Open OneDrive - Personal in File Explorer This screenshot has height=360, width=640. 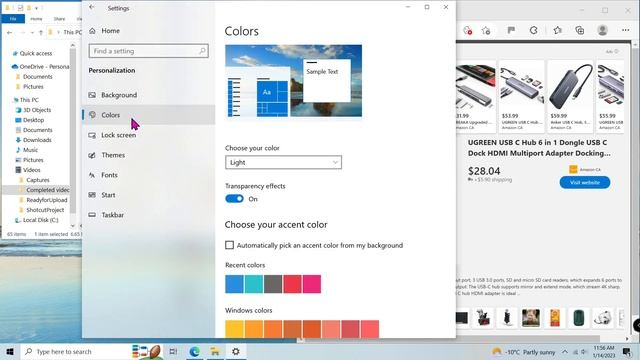[40, 67]
